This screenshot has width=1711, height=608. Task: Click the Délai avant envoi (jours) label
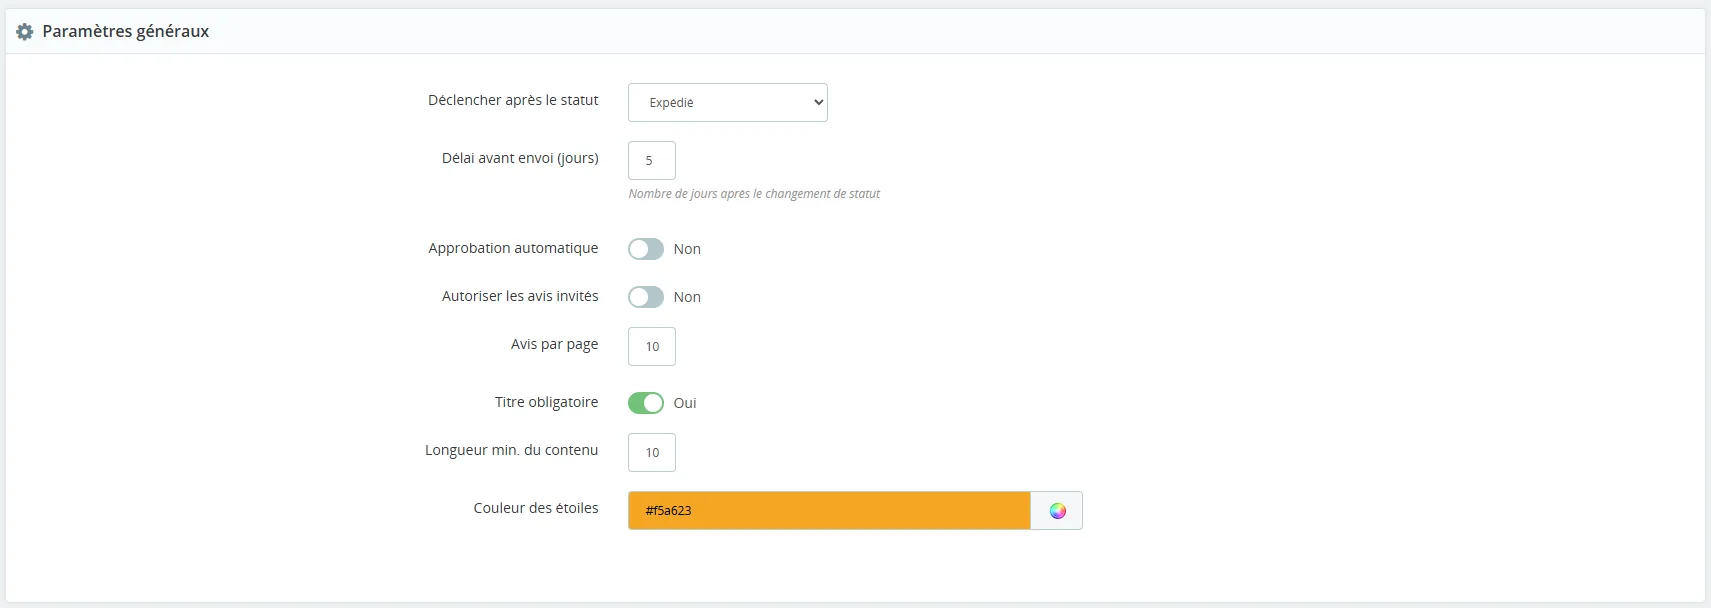pyautogui.click(x=520, y=158)
